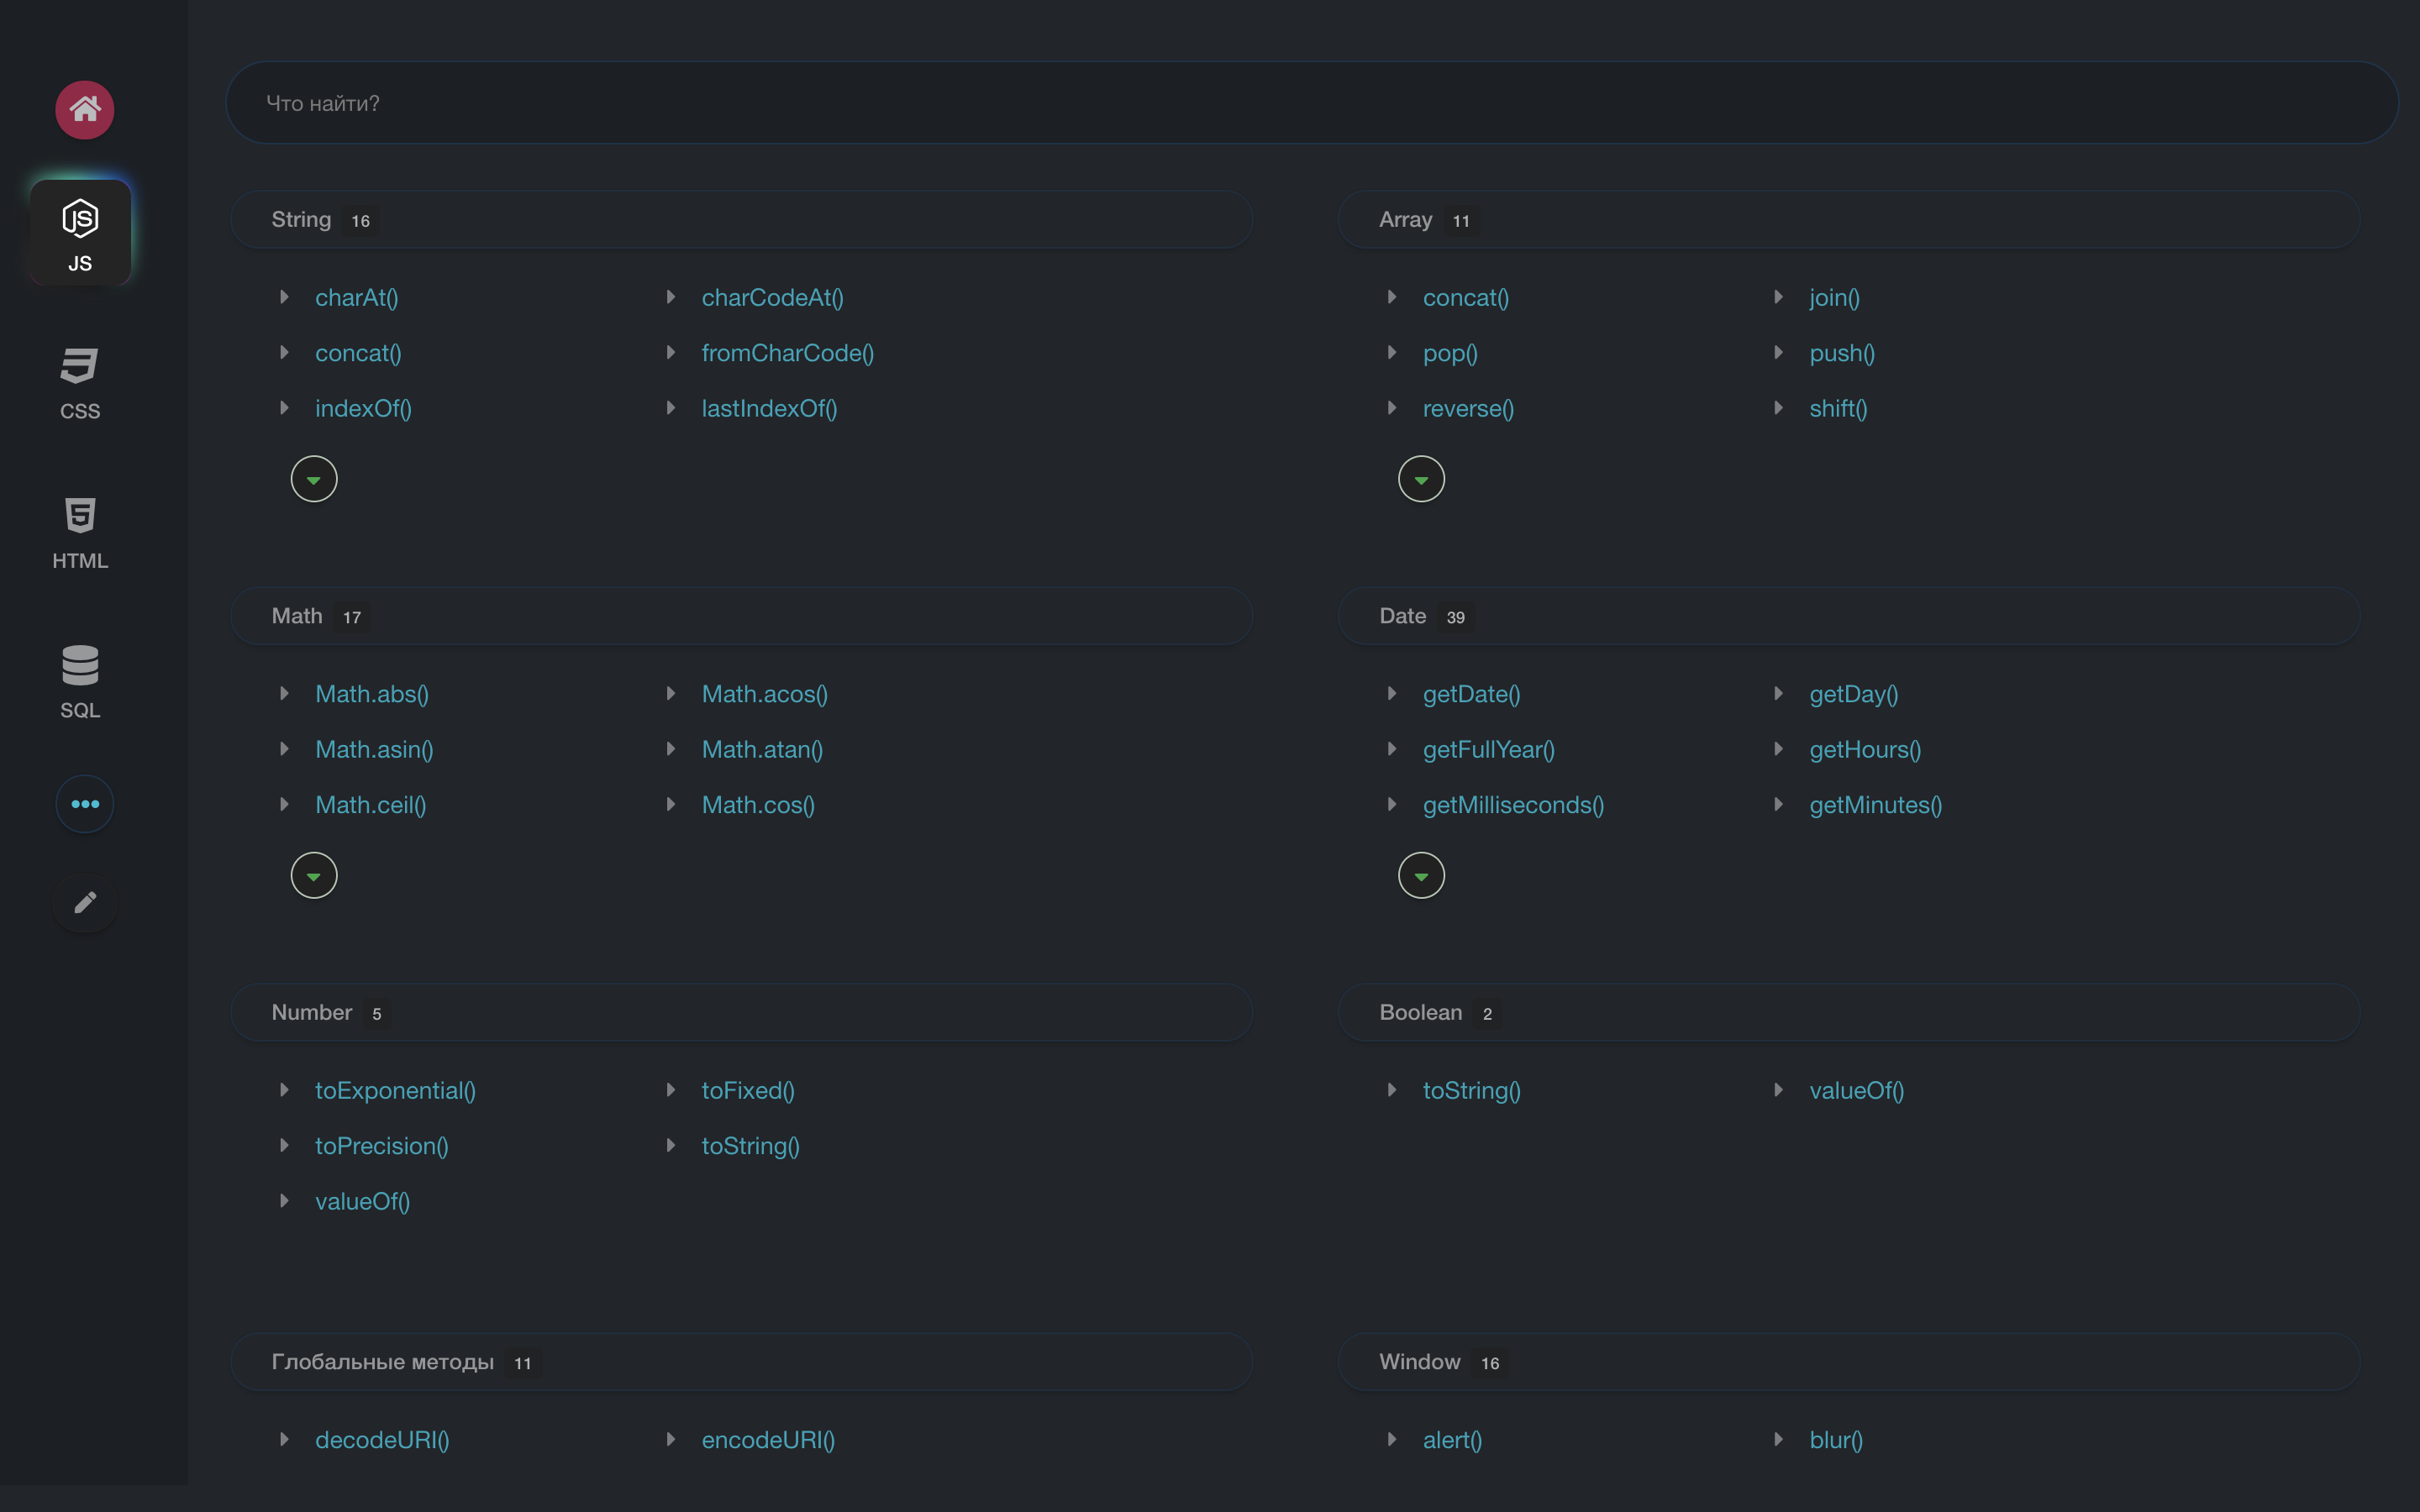Open the SQL database section icon
The width and height of the screenshot is (2420, 1512).
tap(80, 682)
